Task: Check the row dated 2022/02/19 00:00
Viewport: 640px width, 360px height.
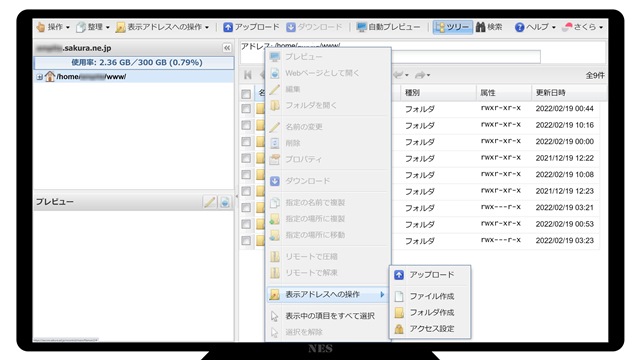Action: point(246,142)
